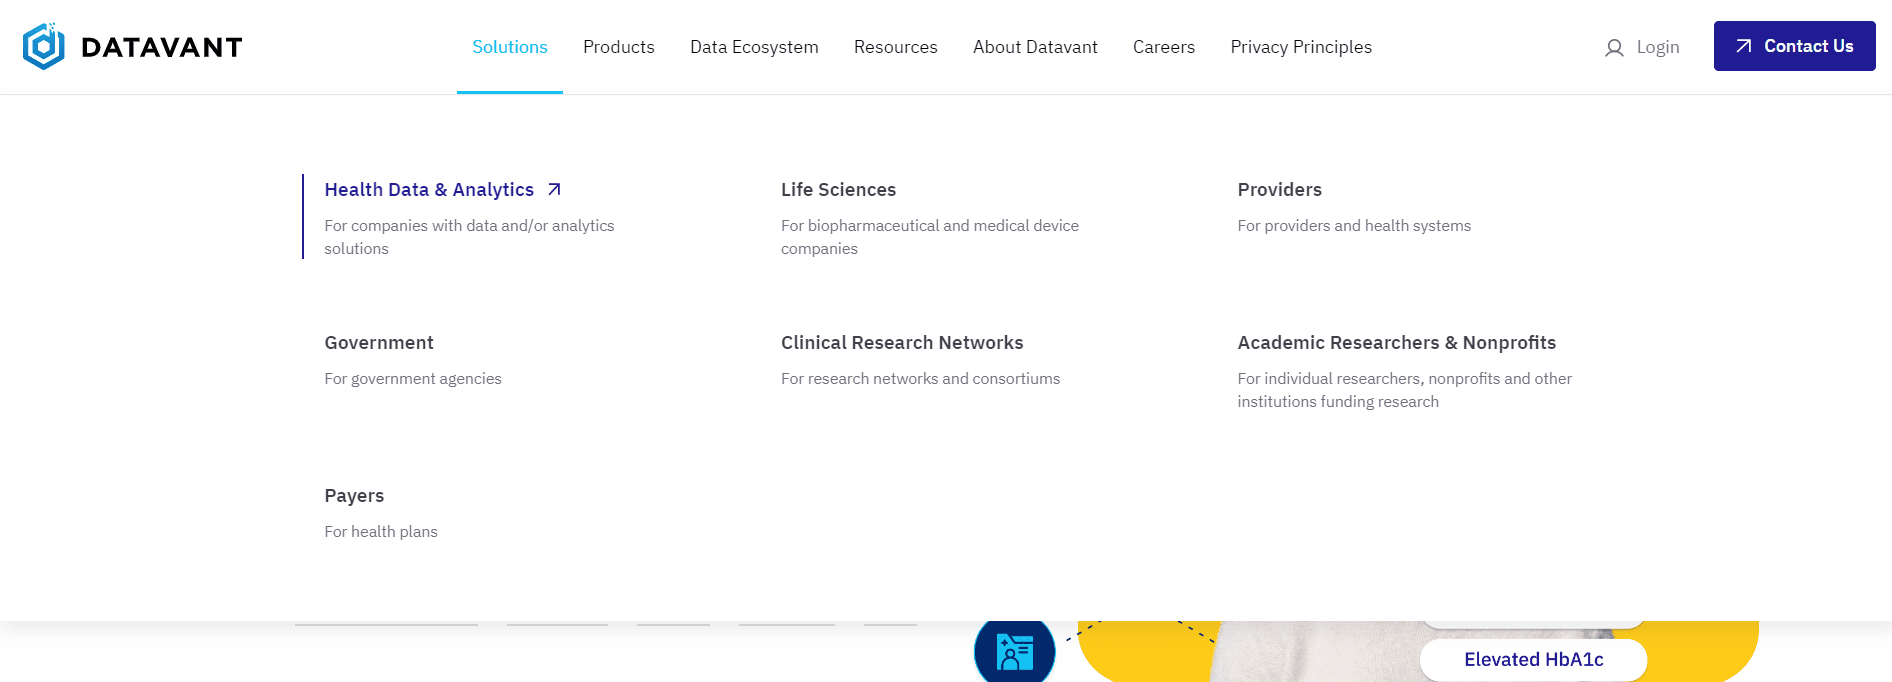
Task: Click the Datavant hexagon logo icon
Action: click(x=44, y=47)
